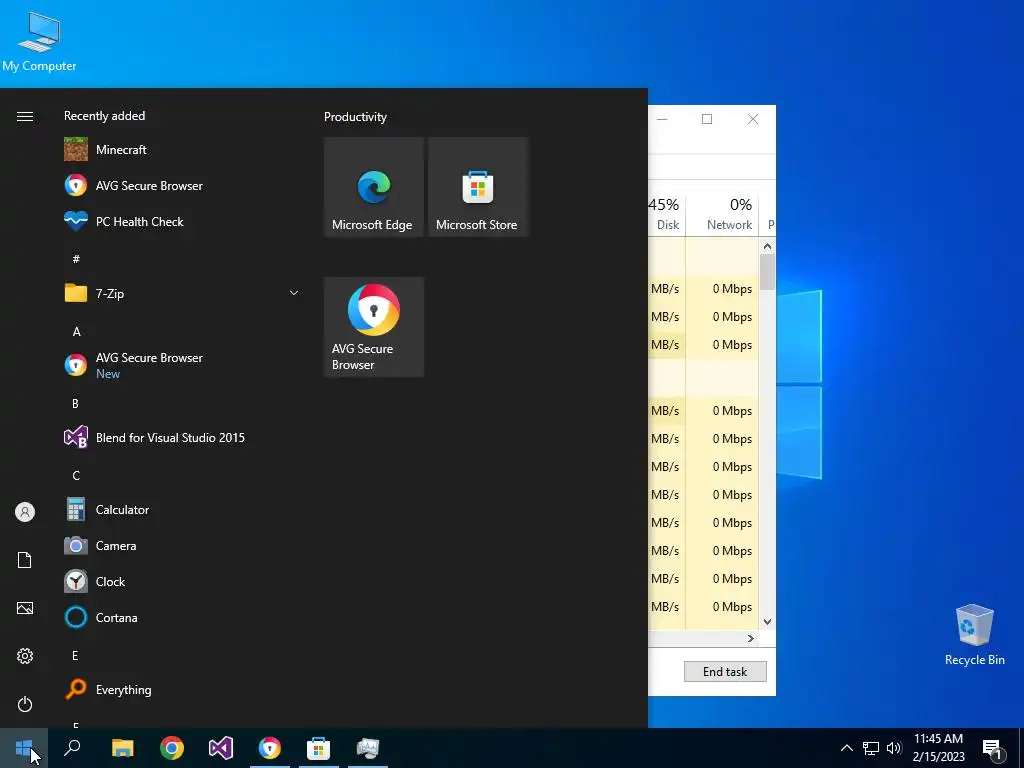Click the letter C index header

(76, 475)
